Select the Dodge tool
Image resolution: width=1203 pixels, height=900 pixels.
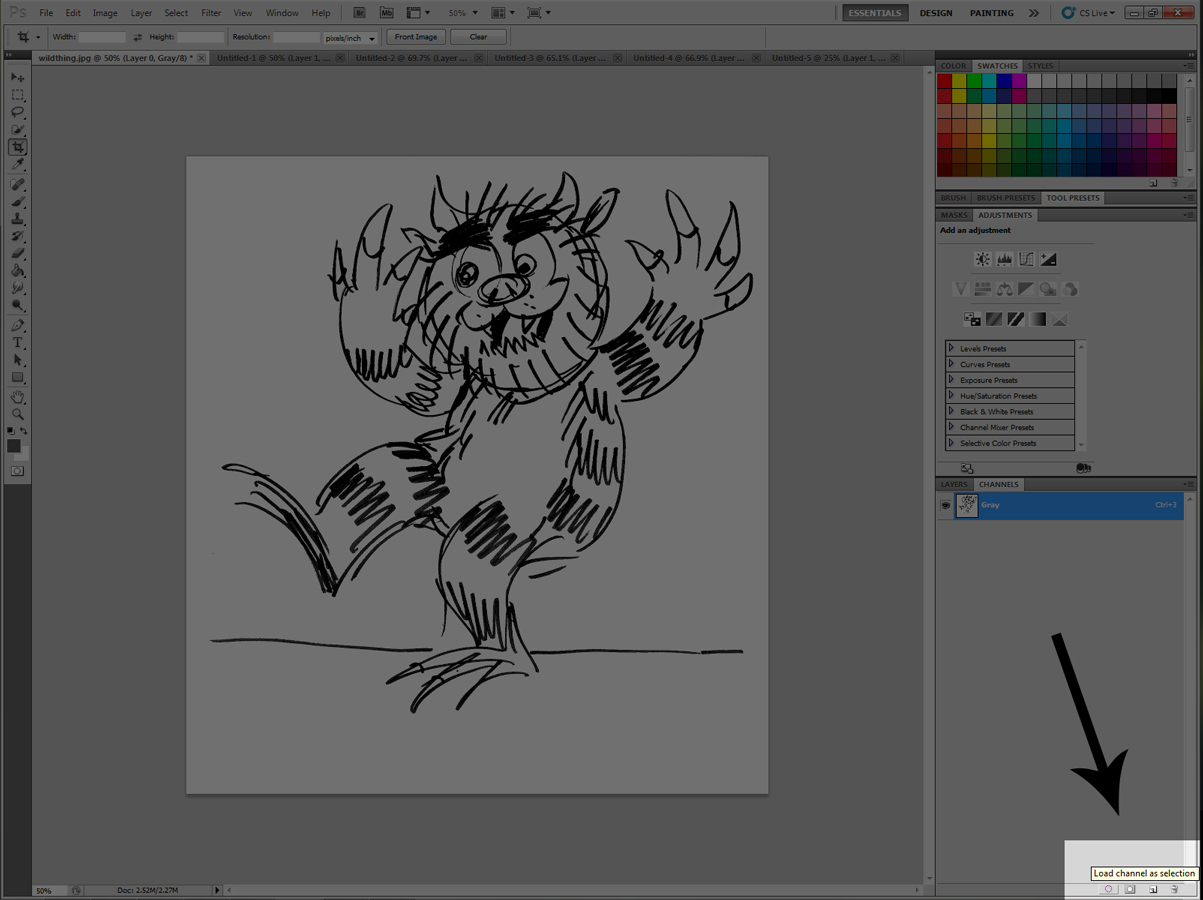point(17,305)
